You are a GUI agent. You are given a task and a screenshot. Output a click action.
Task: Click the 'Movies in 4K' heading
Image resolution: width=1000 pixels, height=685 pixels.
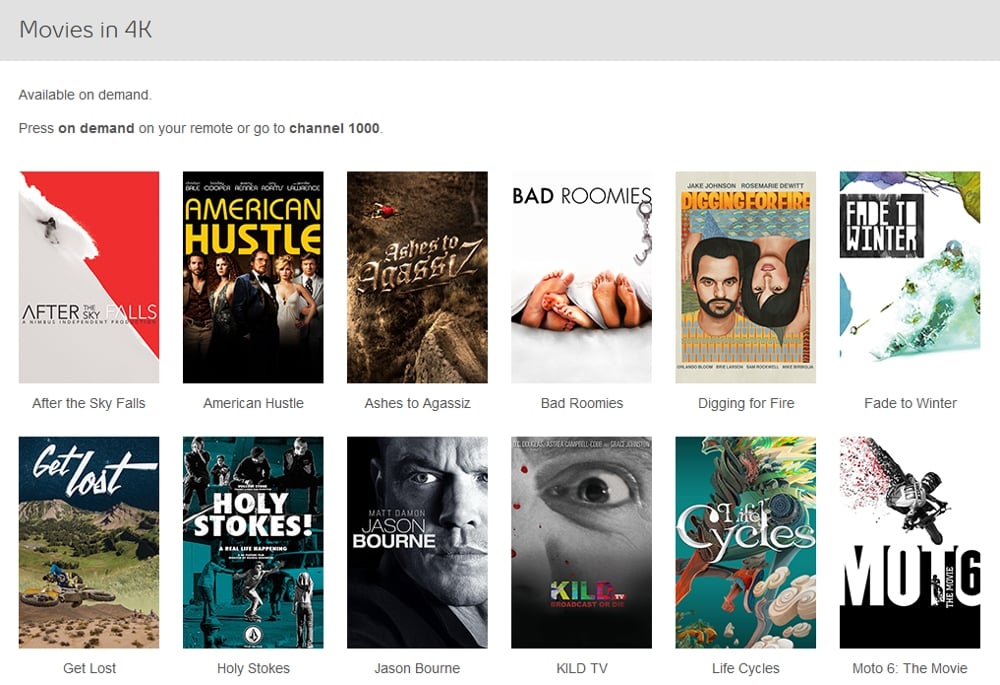pos(85,30)
